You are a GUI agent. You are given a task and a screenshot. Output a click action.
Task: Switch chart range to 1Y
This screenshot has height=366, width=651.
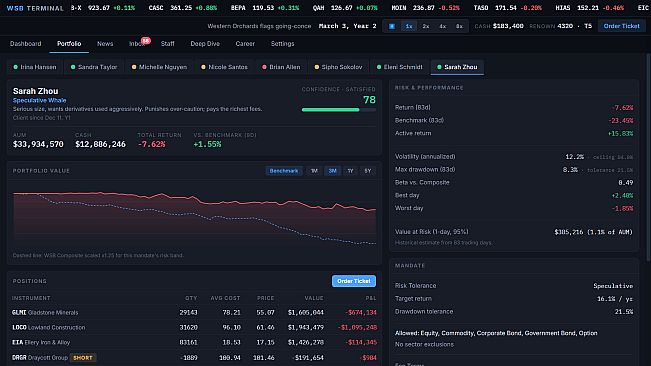pyautogui.click(x=350, y=171)
